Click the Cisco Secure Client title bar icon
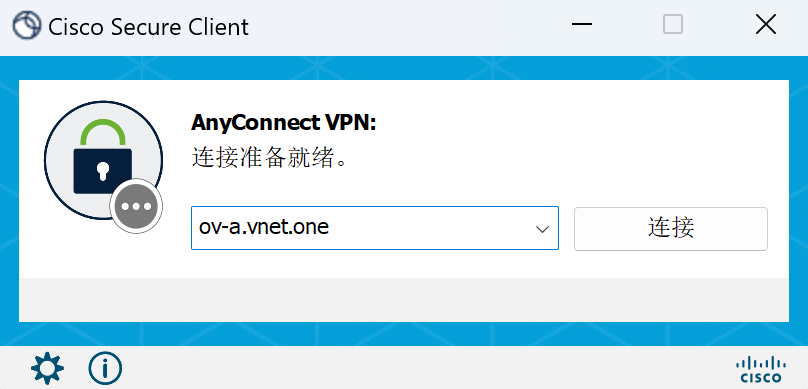This screenshot has height=389, width=808. coord(27,25)
